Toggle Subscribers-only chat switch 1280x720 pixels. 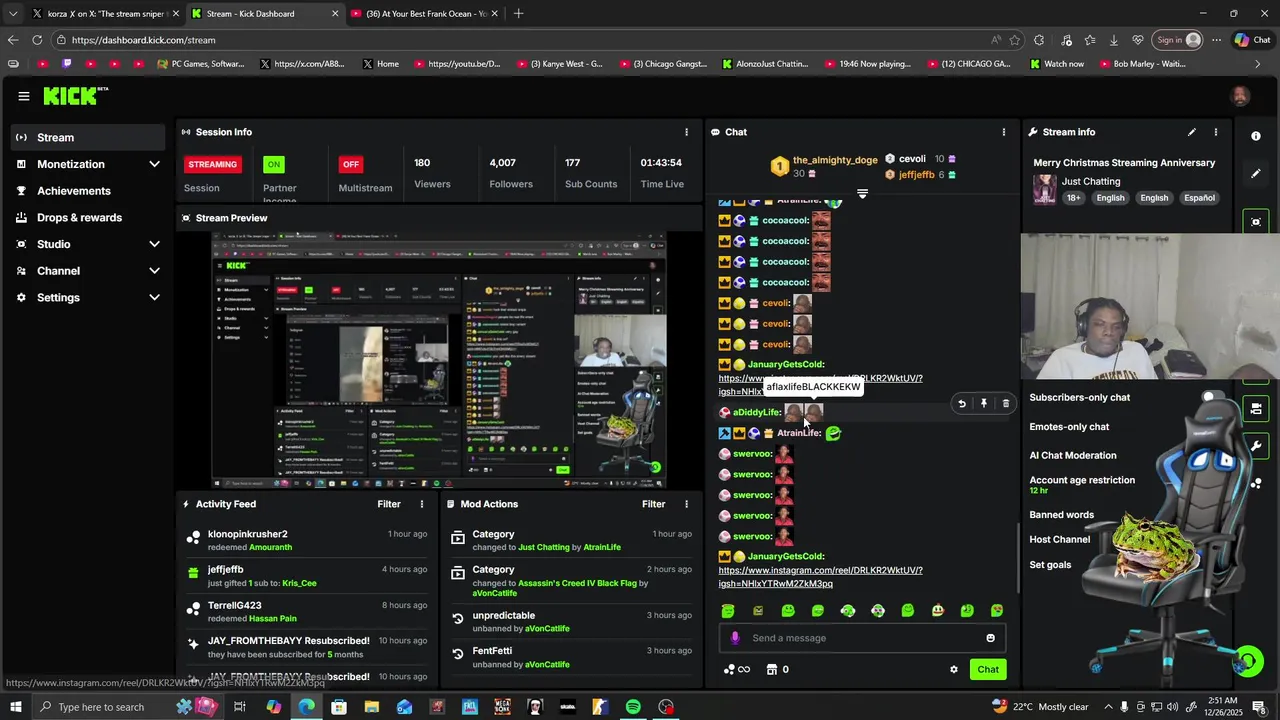click(1215, 398)
